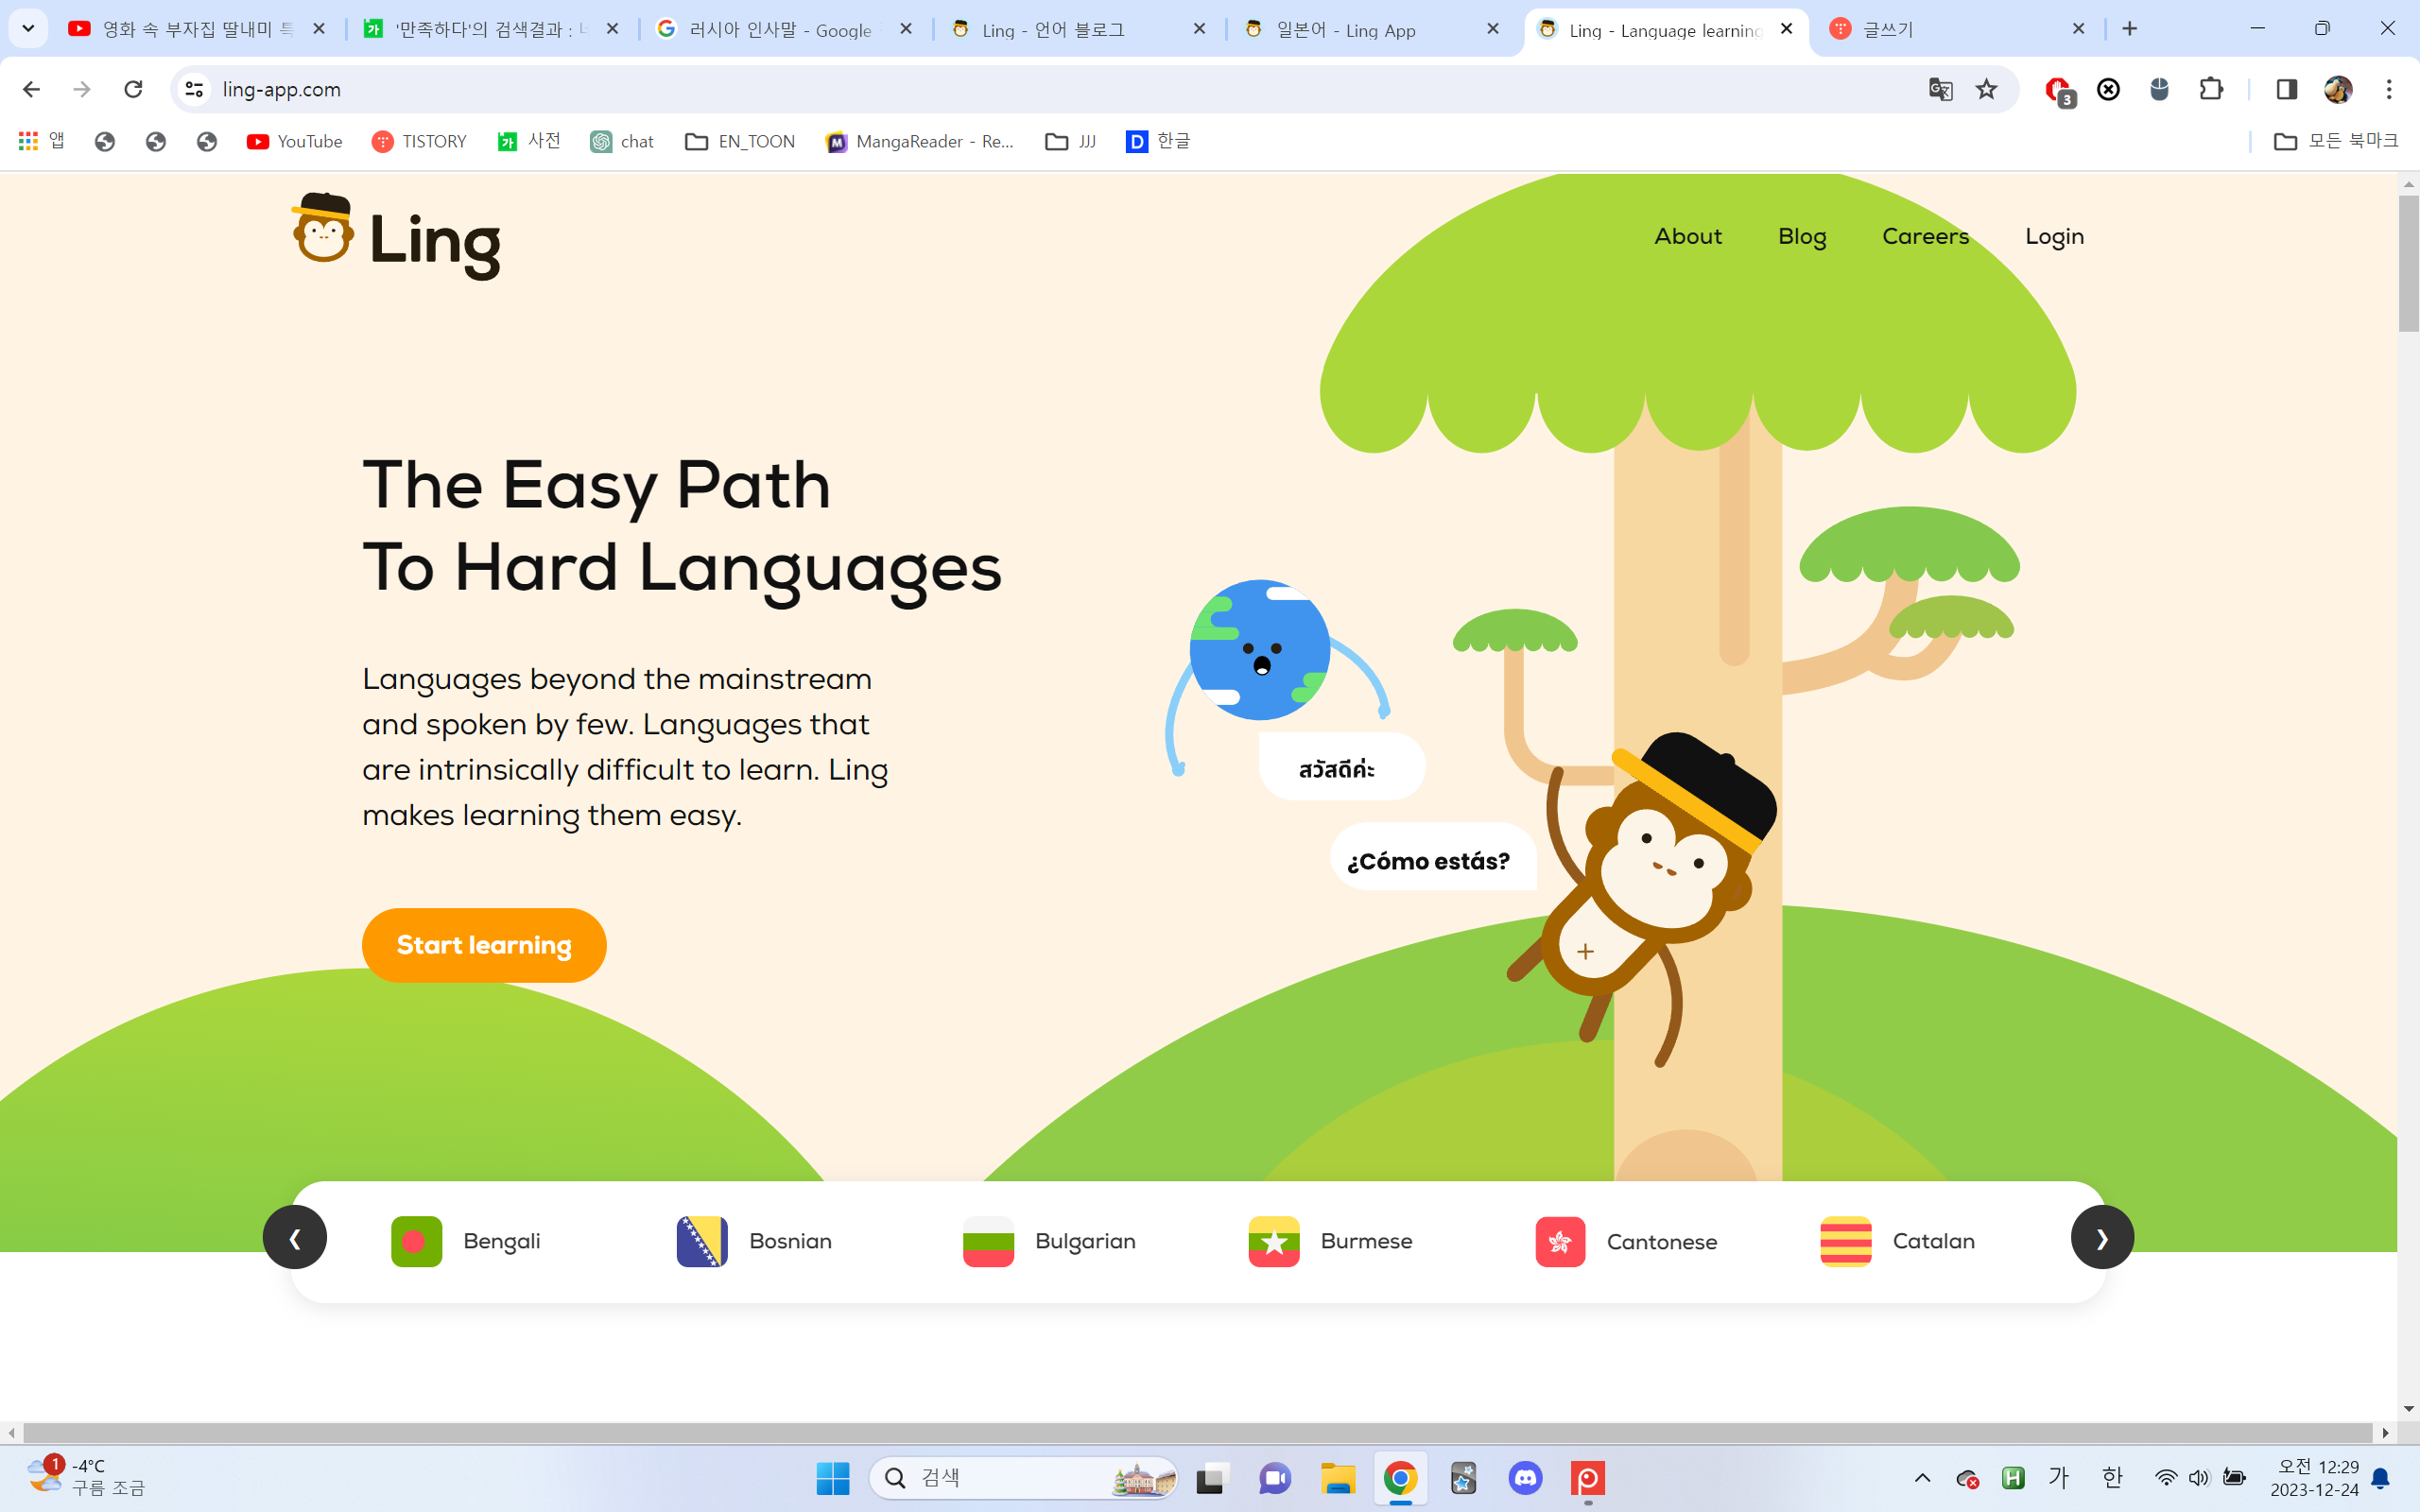This screenshot has width=2420, height=1512.
Task: Open the Windows Start menu
Action: coord(832,1477)
